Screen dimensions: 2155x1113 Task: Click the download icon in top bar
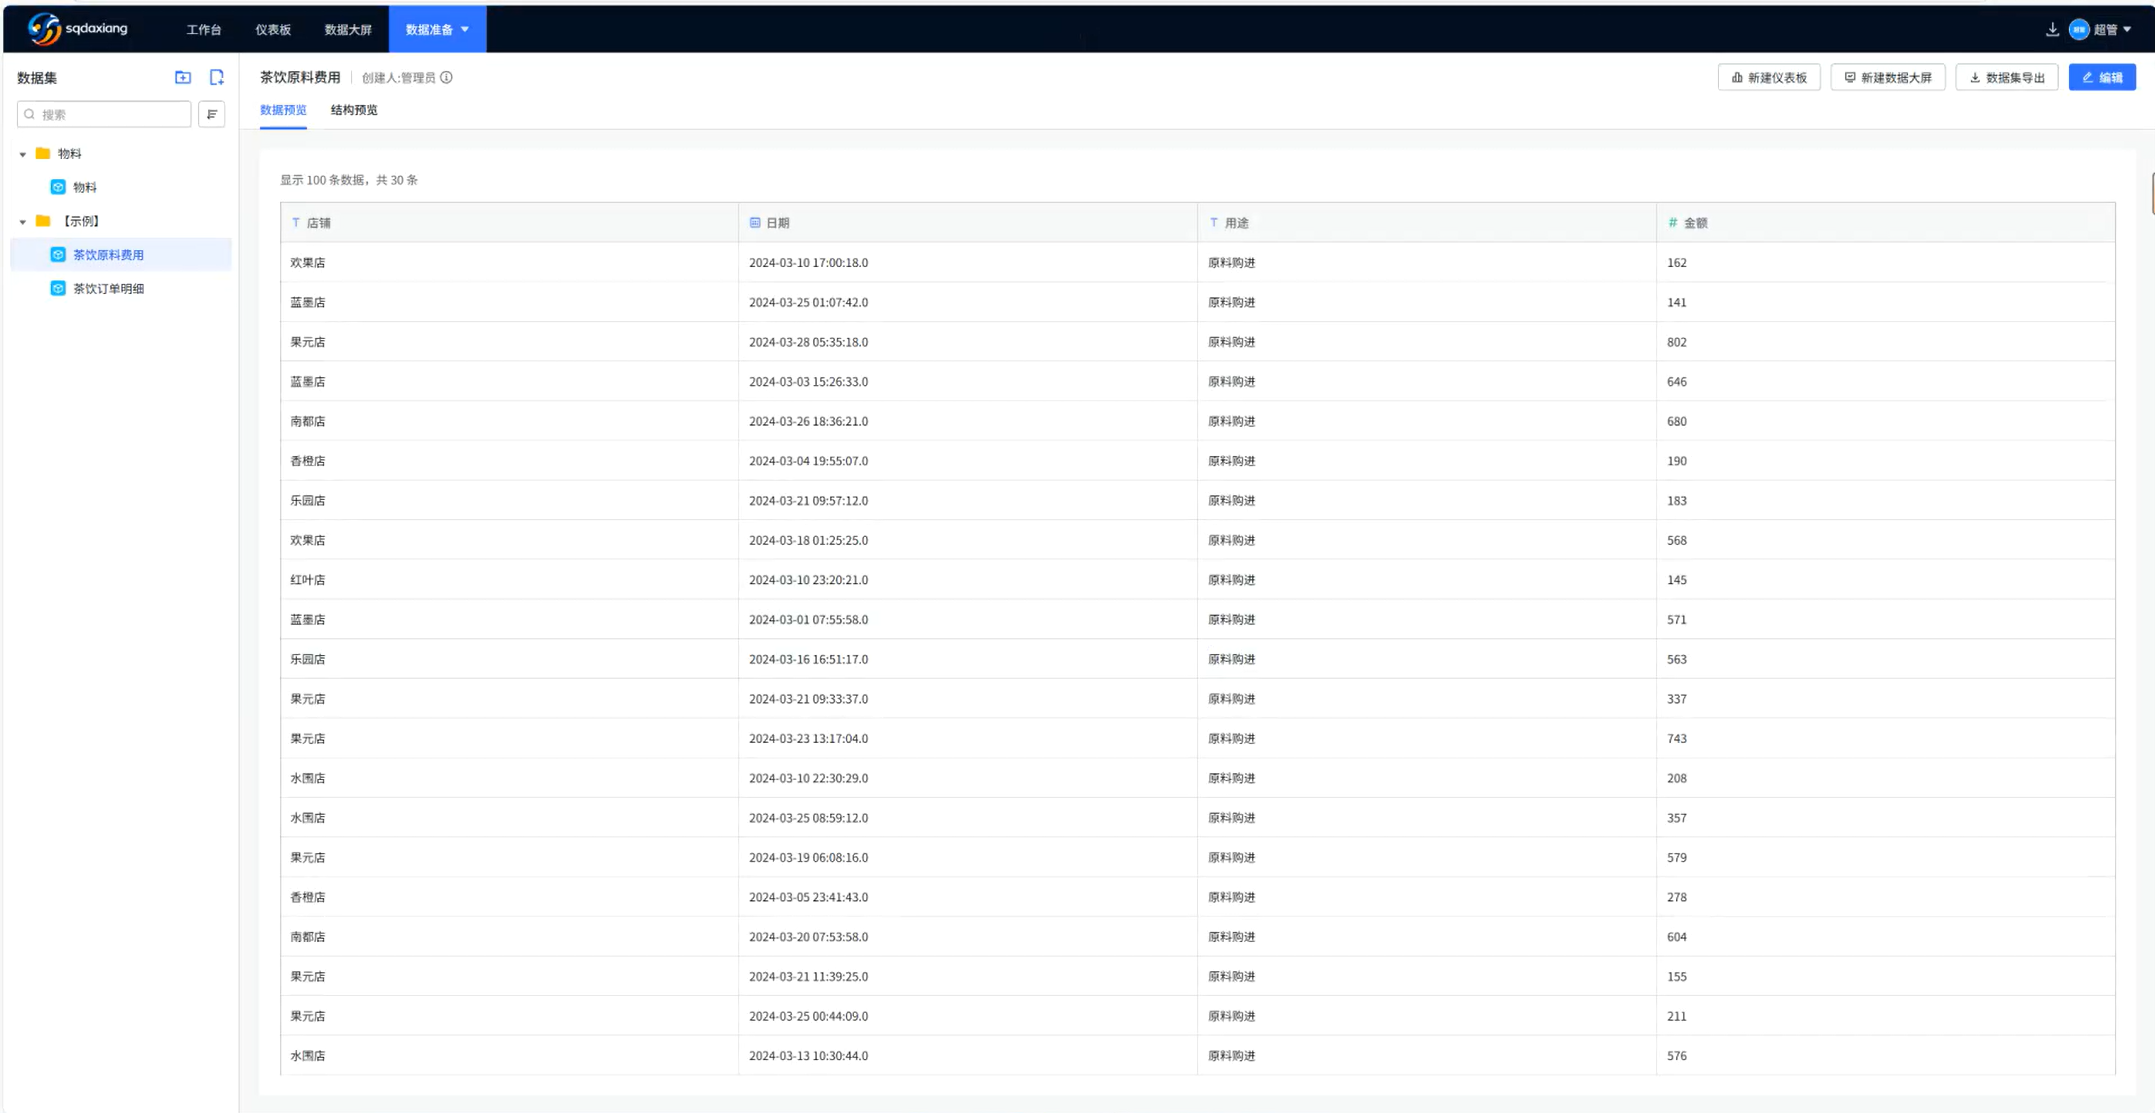[2052, 29]
